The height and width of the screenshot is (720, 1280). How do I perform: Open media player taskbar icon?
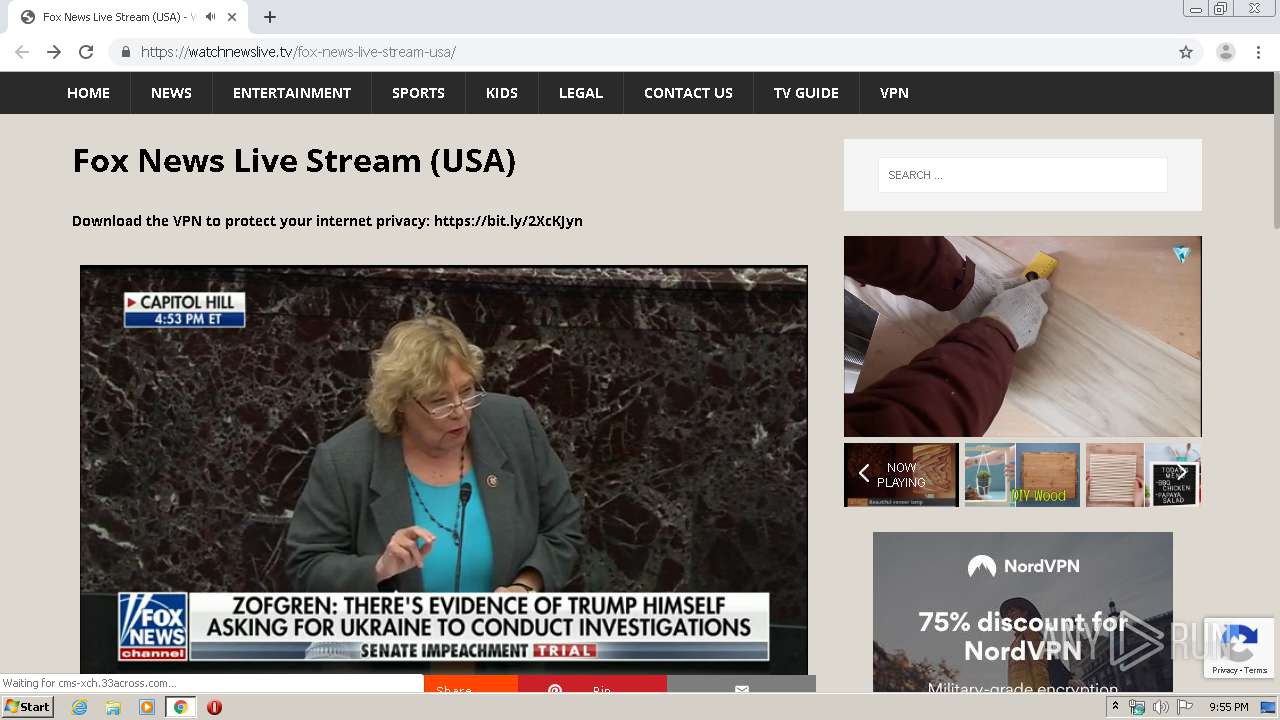pos(147,707)
